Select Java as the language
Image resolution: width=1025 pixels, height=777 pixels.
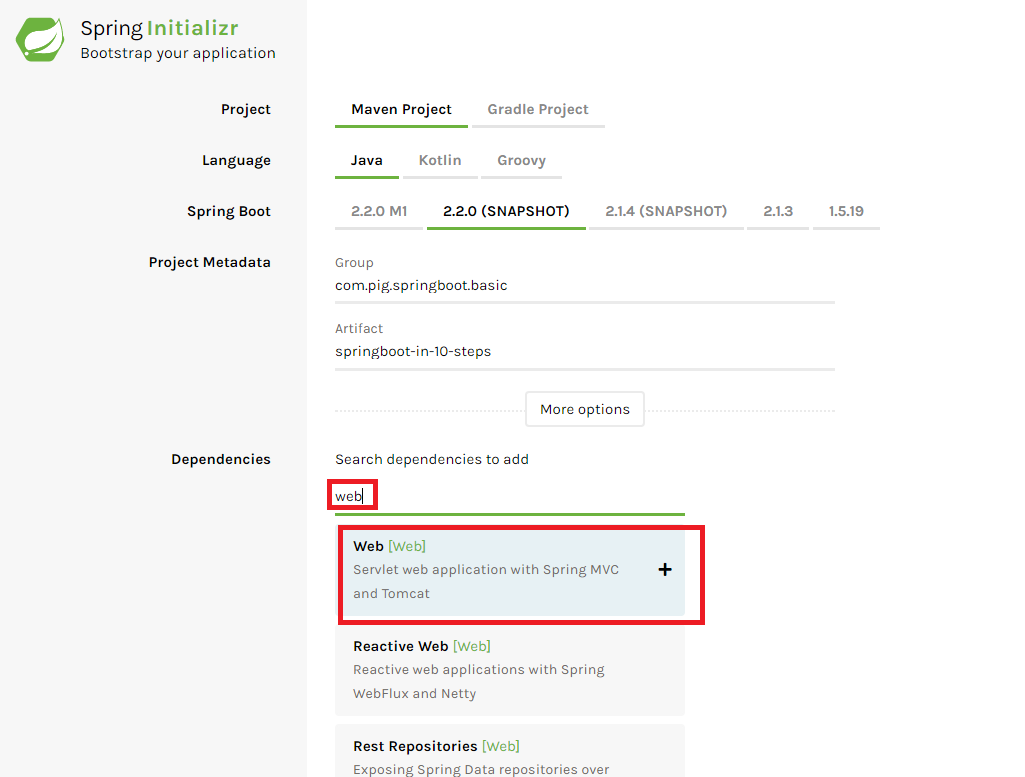(x=367, y=159)
